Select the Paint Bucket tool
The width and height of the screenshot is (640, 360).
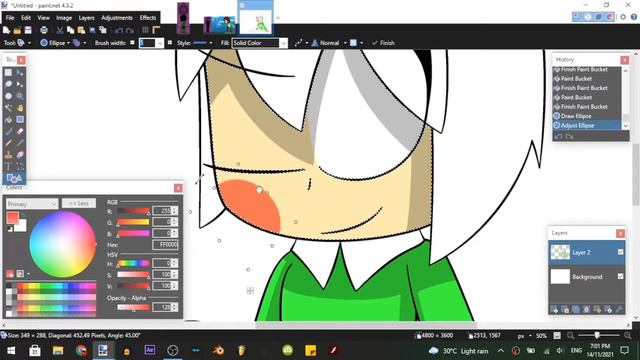click(9, 120)
